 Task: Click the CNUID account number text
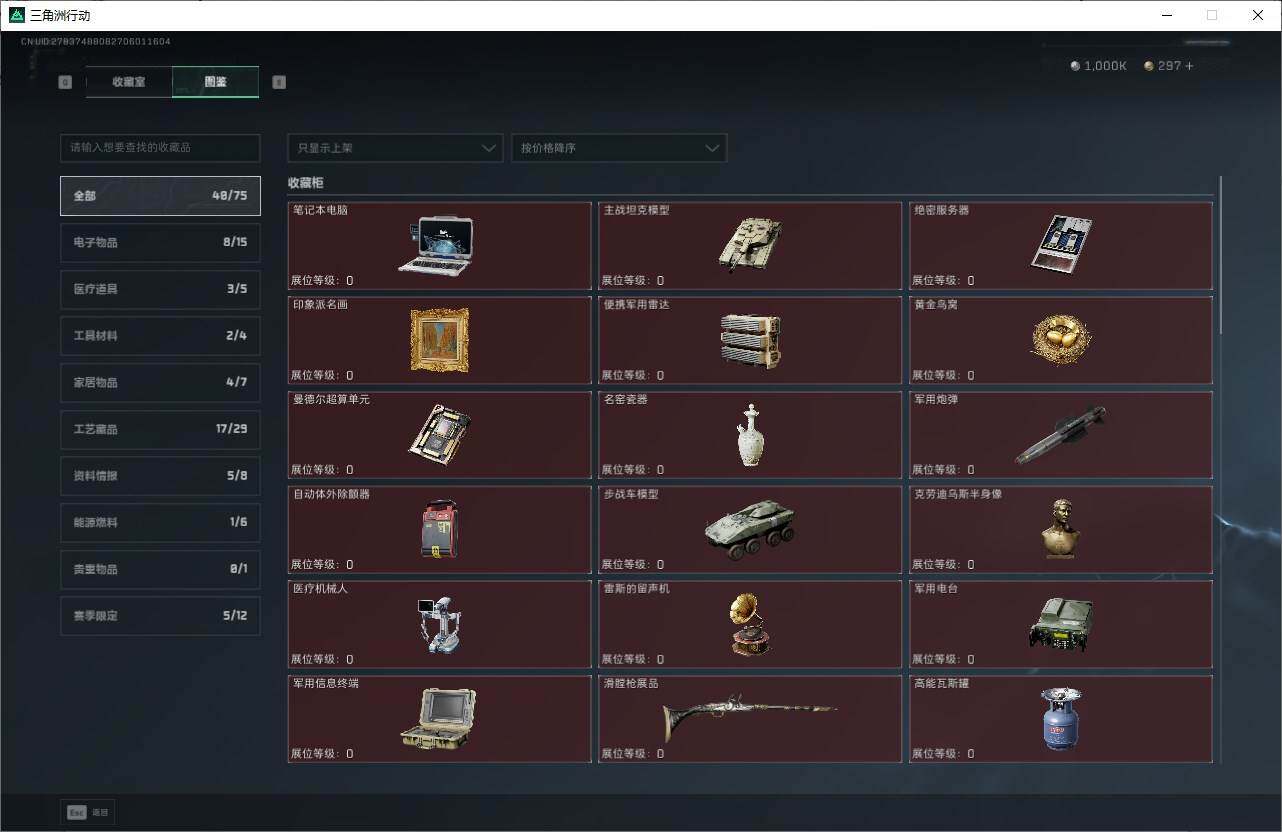click(x=96, y=42)
